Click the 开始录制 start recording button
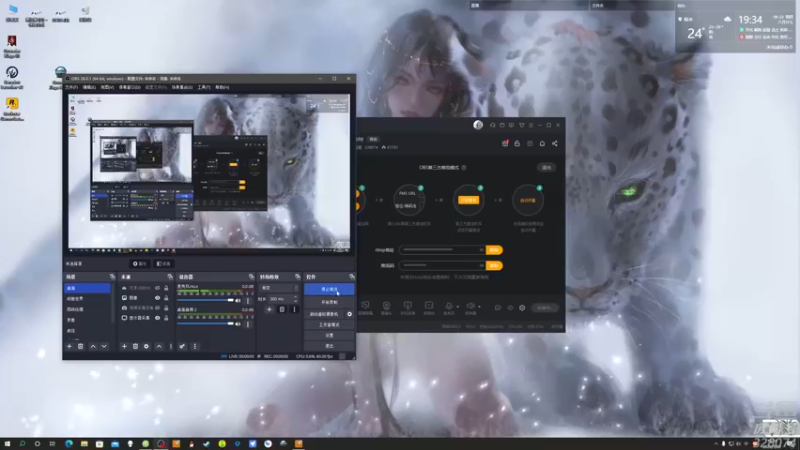Screen dimensions: 800x450 pos(329,302)
